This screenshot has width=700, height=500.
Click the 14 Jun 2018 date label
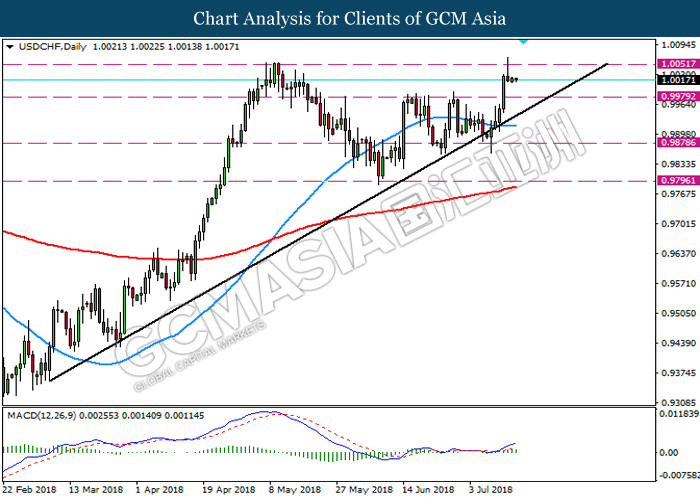point(428,490)
